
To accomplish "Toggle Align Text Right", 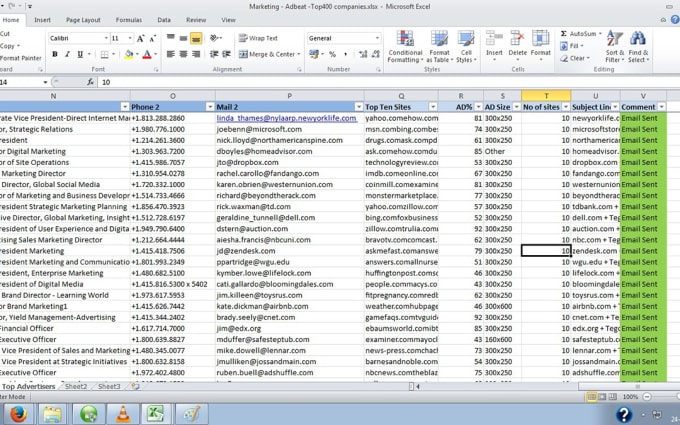I will [196, 54].
